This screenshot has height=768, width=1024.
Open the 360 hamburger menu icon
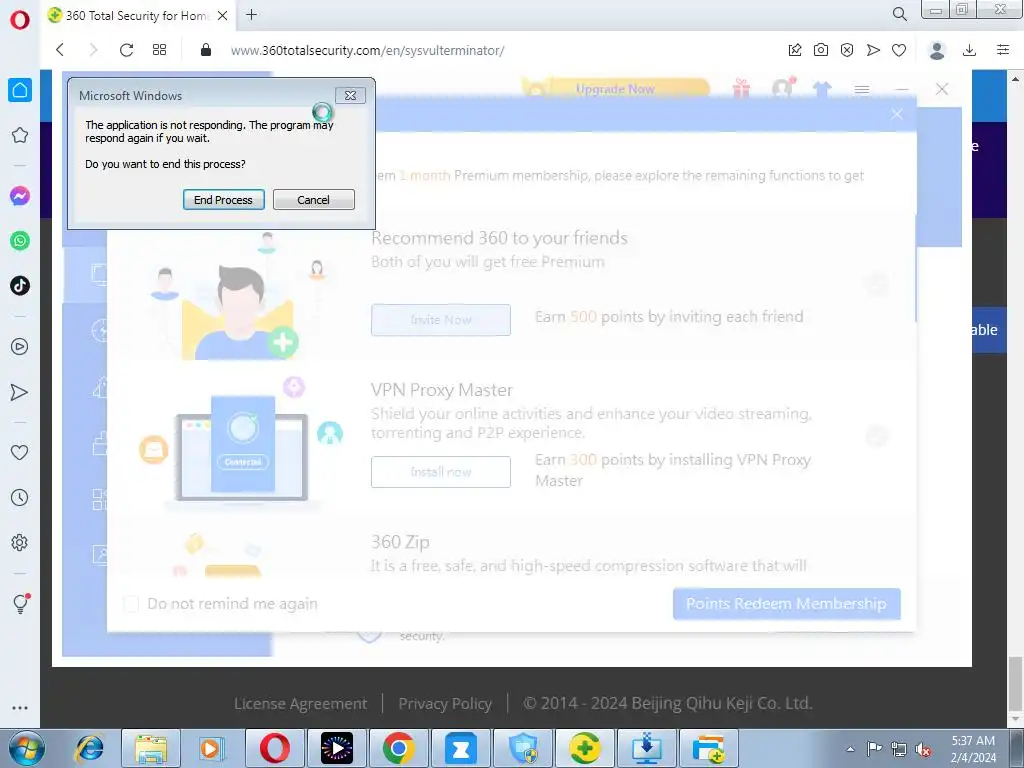click(x=862, y=89)
